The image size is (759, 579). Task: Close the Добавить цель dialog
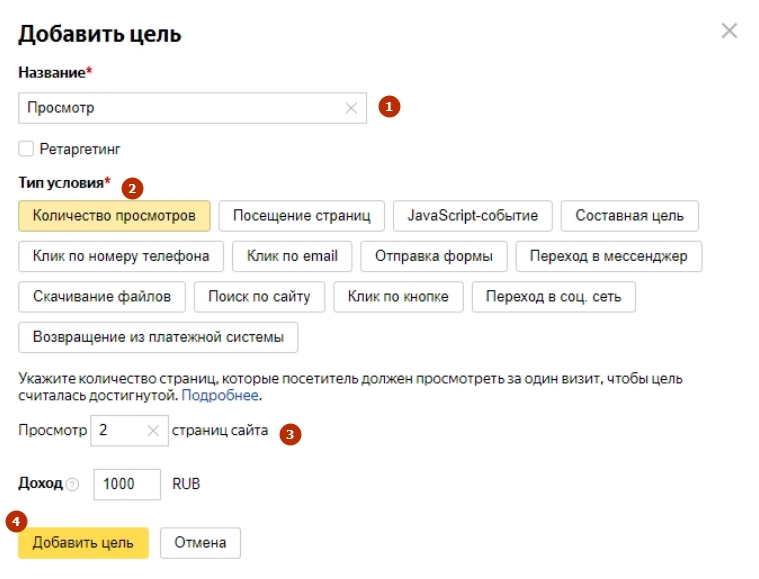pyautogui.click(x=729, y=31)
